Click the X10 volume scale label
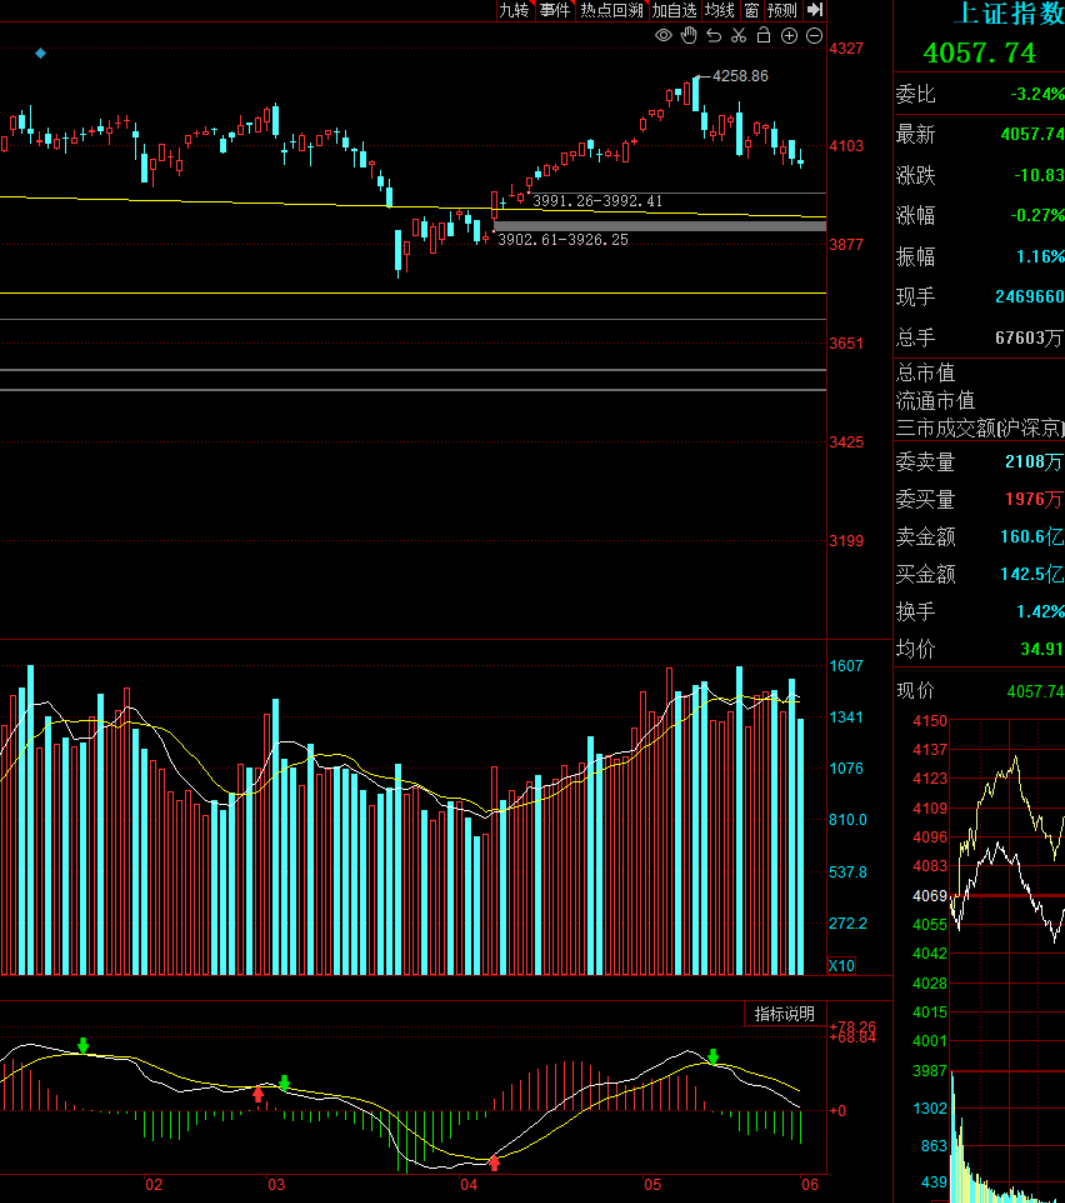Image resolution: width=1065 pixels, height=1203 pixels. 842,965
